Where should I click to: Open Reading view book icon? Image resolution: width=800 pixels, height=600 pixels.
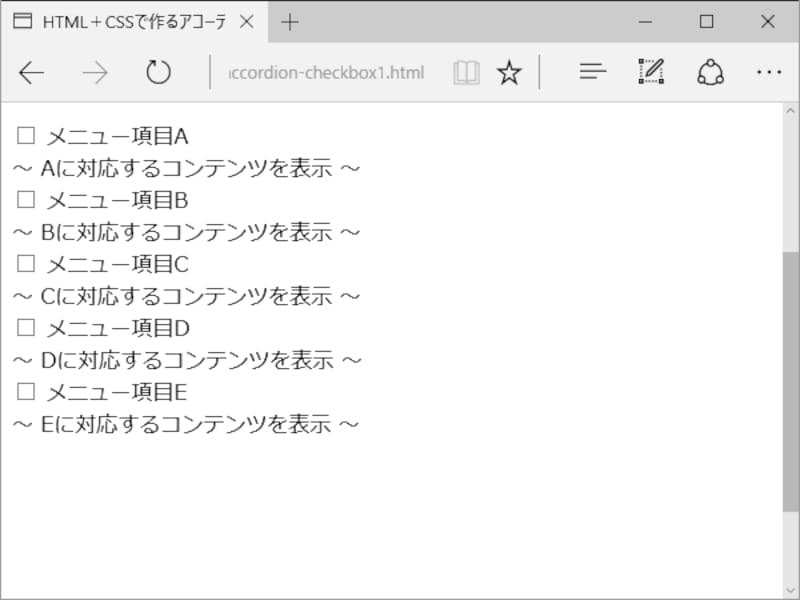(x=466, y=73)
